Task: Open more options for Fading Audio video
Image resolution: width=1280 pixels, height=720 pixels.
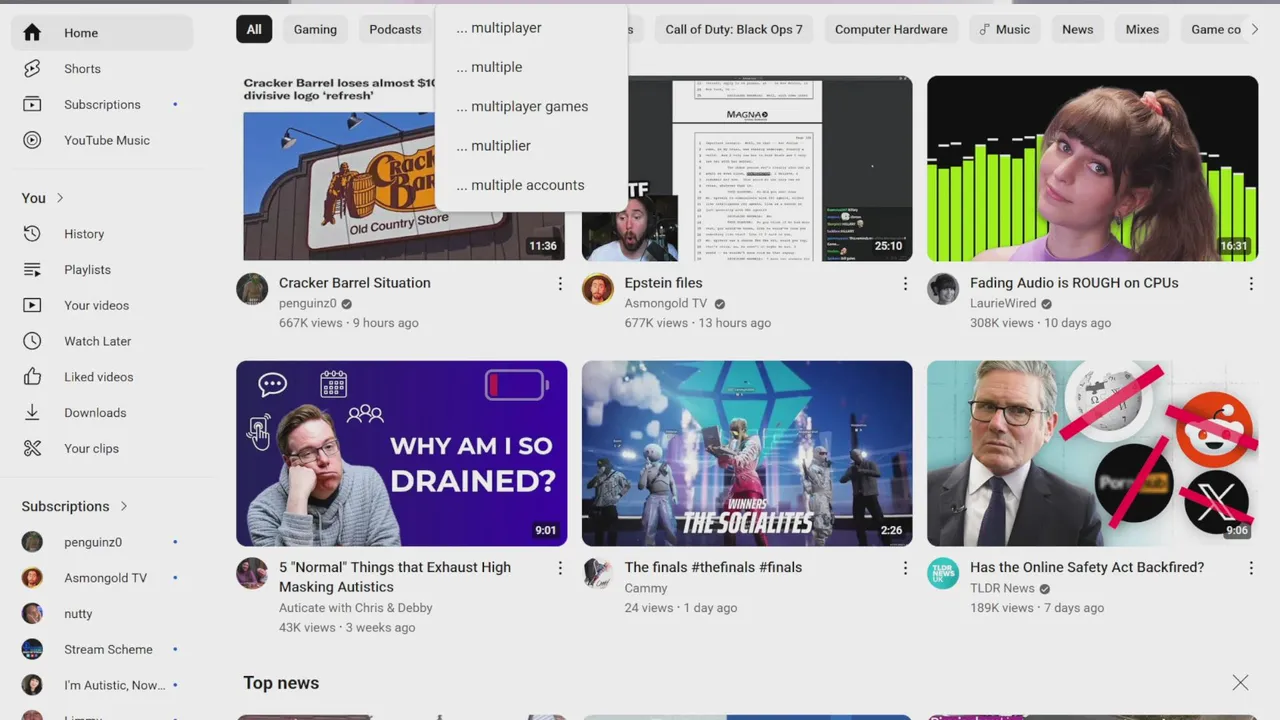Action: click(x=1250, y=284)
